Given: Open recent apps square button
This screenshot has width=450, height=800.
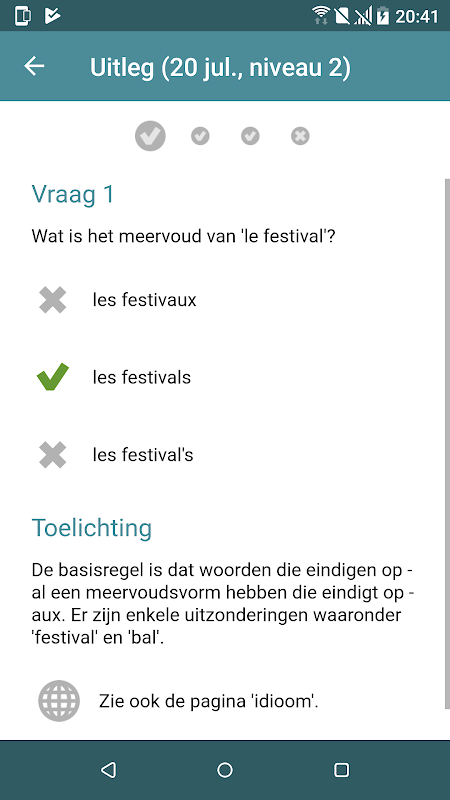Looking at the screenshot, I should [341, 770].
